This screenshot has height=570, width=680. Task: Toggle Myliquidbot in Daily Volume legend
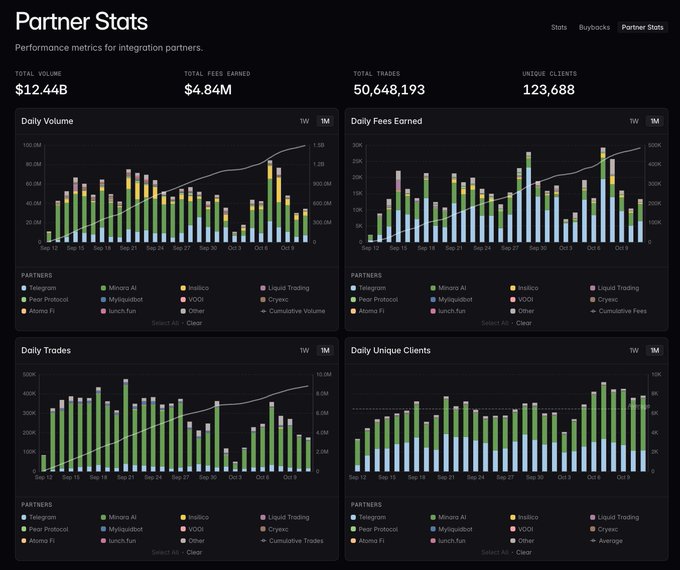click(121, 300)
